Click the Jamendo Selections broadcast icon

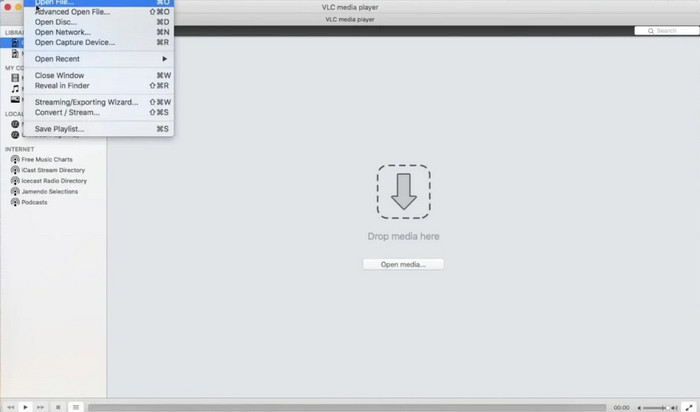coord(15,191)
